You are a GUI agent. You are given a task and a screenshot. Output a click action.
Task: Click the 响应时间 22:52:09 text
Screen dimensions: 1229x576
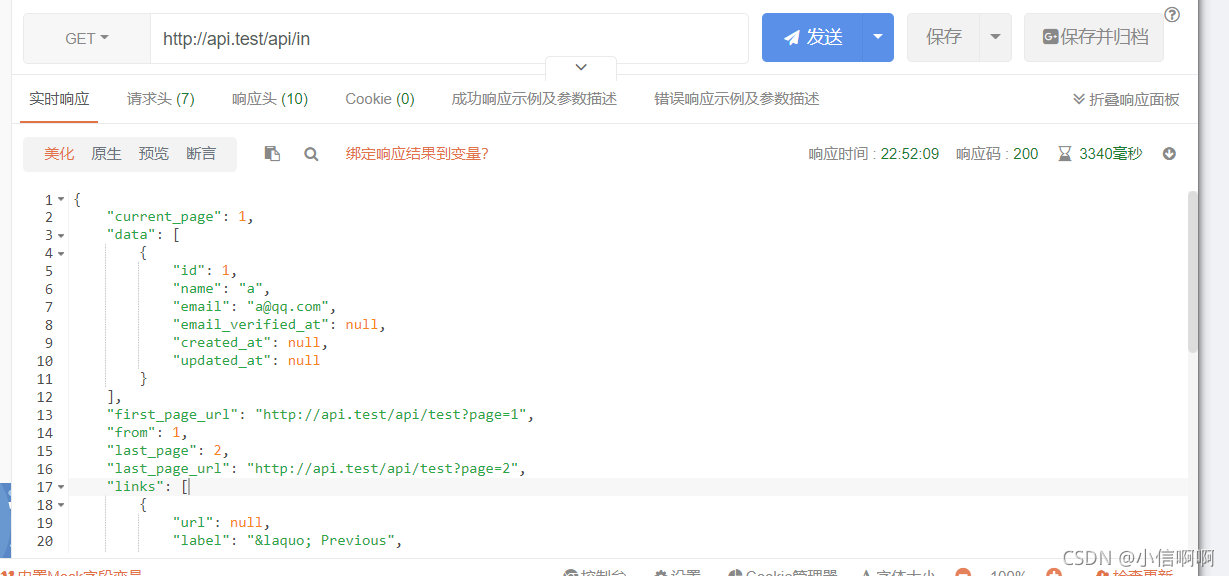[874, 154]
